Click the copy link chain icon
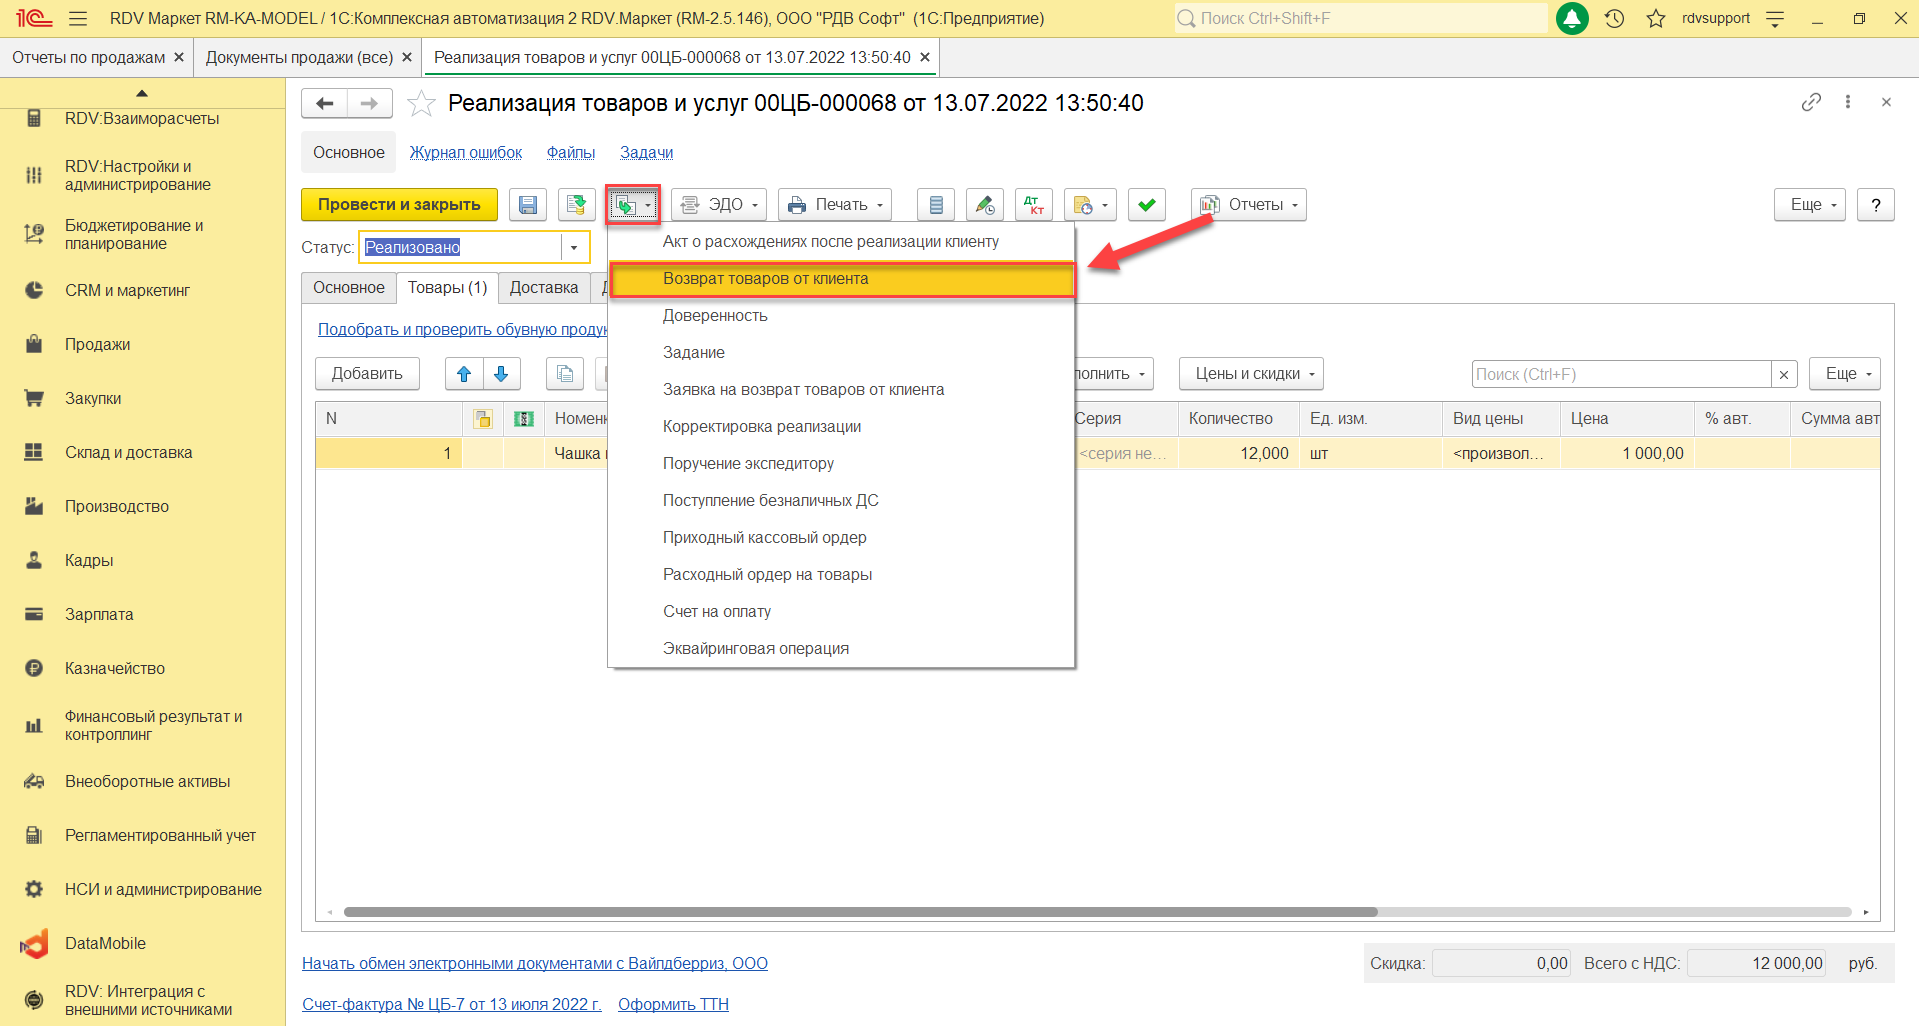1919x1026 pixels. pos(1811,102)
